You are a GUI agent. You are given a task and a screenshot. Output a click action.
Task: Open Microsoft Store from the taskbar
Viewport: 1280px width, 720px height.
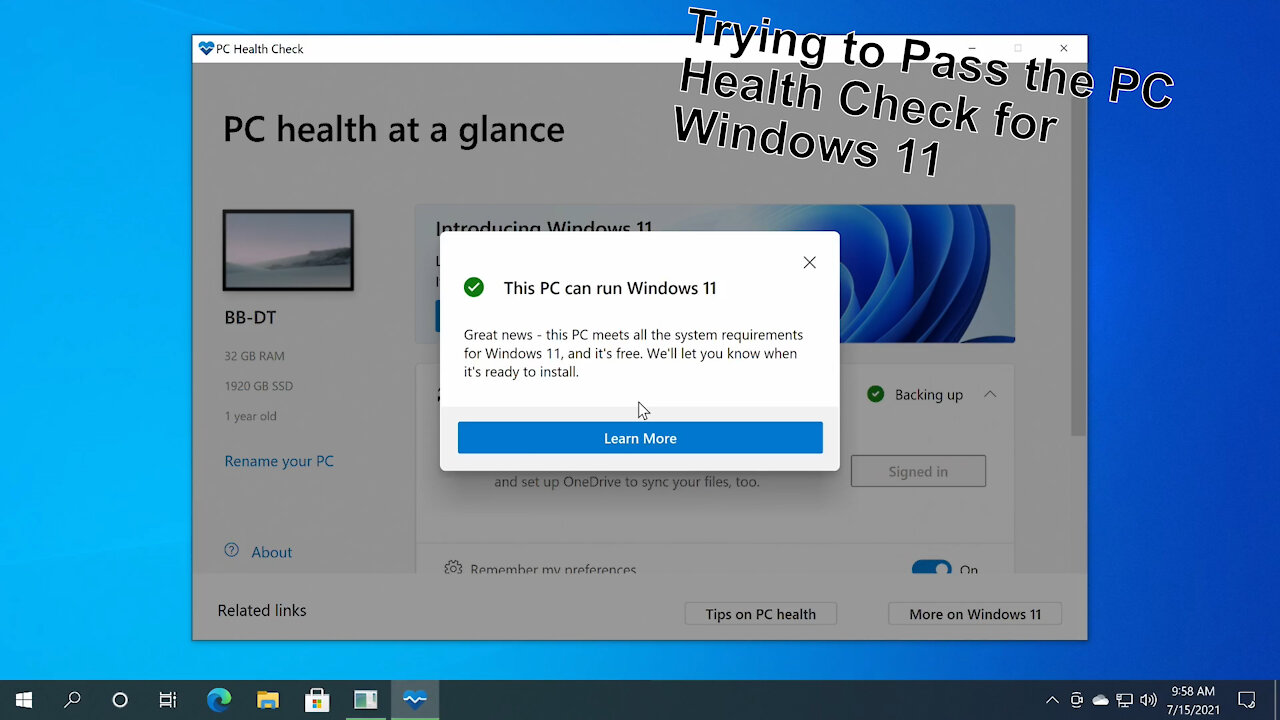click(x=317, y=700)
